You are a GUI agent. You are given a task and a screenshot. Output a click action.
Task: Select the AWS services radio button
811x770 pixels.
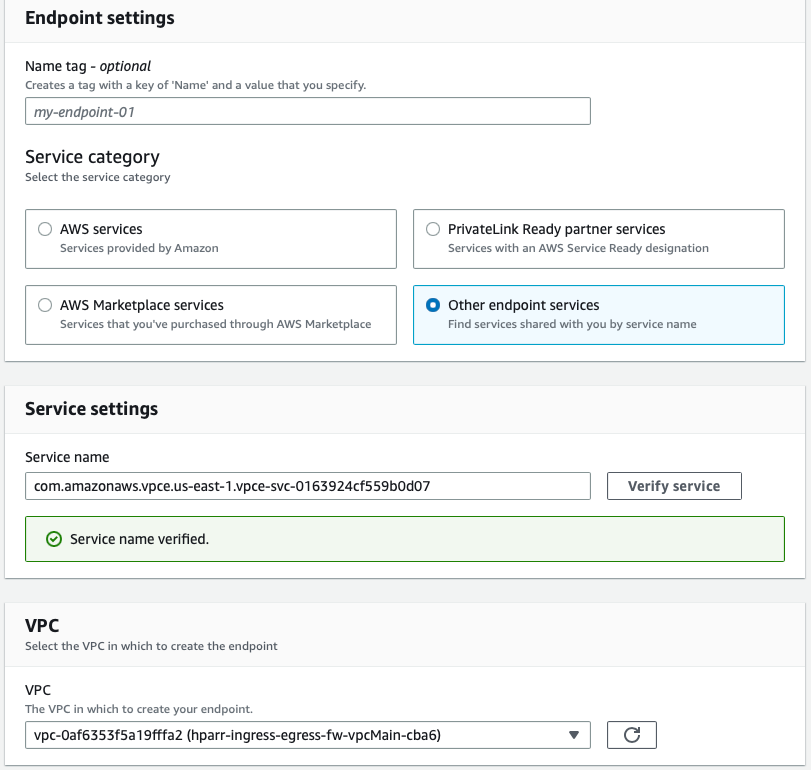pos(45,229)
